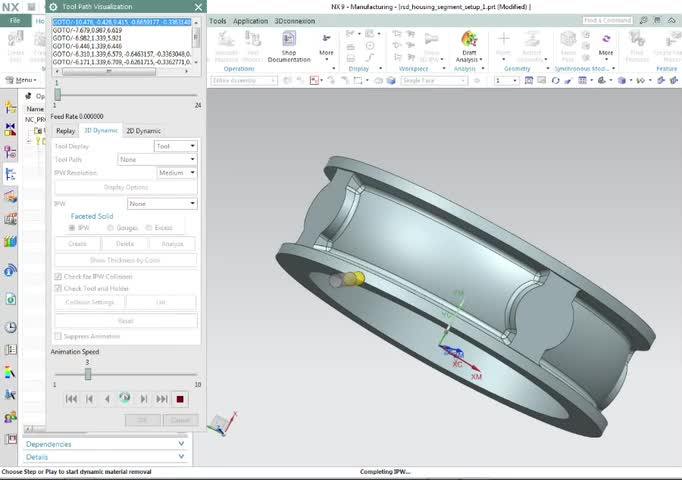Enable the Suppress Animation checkbox

(x=57, y=336)
